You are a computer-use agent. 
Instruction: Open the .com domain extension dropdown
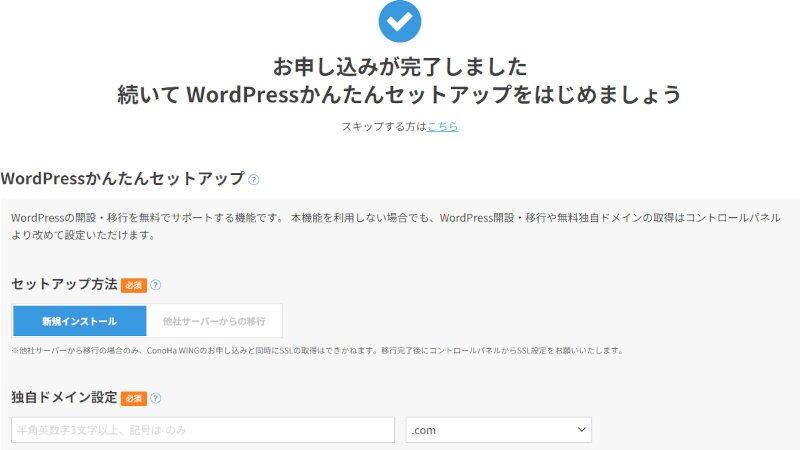[498, 430]
